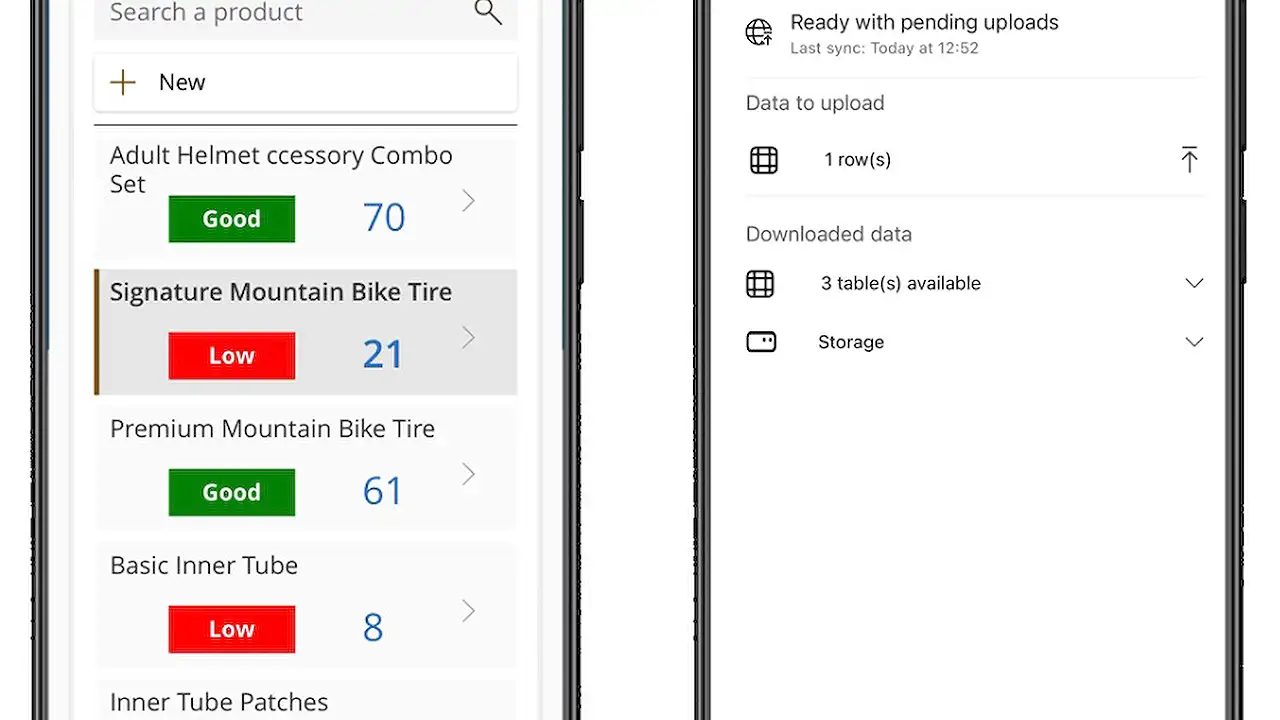Click the Good badge on Adult Helmet item

231,219
